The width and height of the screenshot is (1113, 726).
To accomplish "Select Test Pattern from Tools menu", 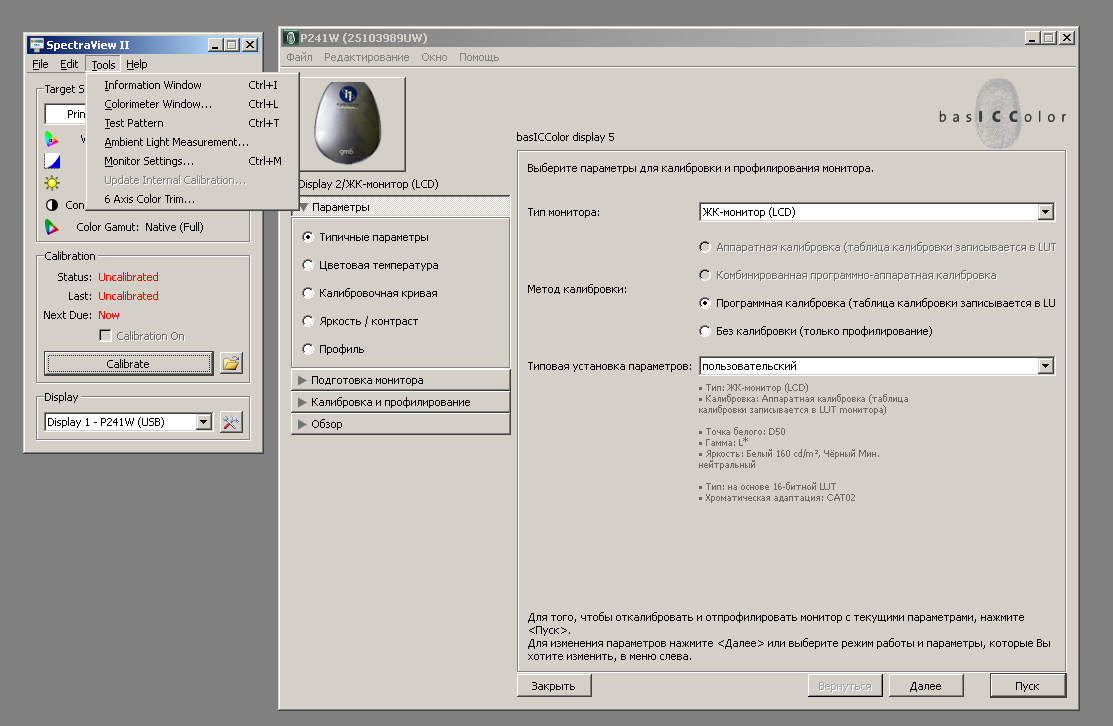I will 192,123.
